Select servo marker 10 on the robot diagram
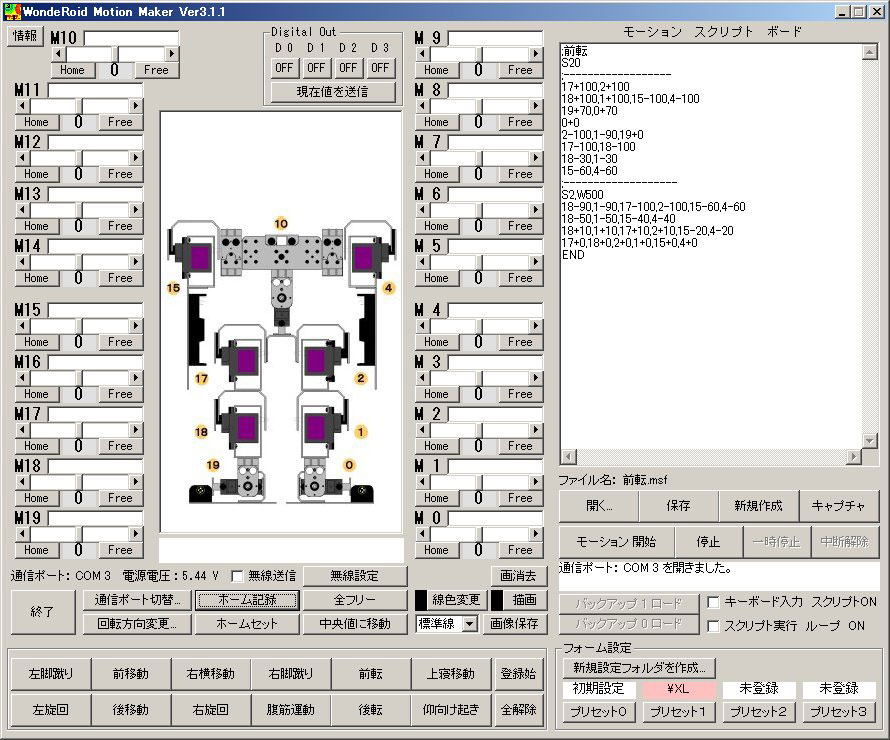This screenshot has width=890, height=740. tap(281, 224)
